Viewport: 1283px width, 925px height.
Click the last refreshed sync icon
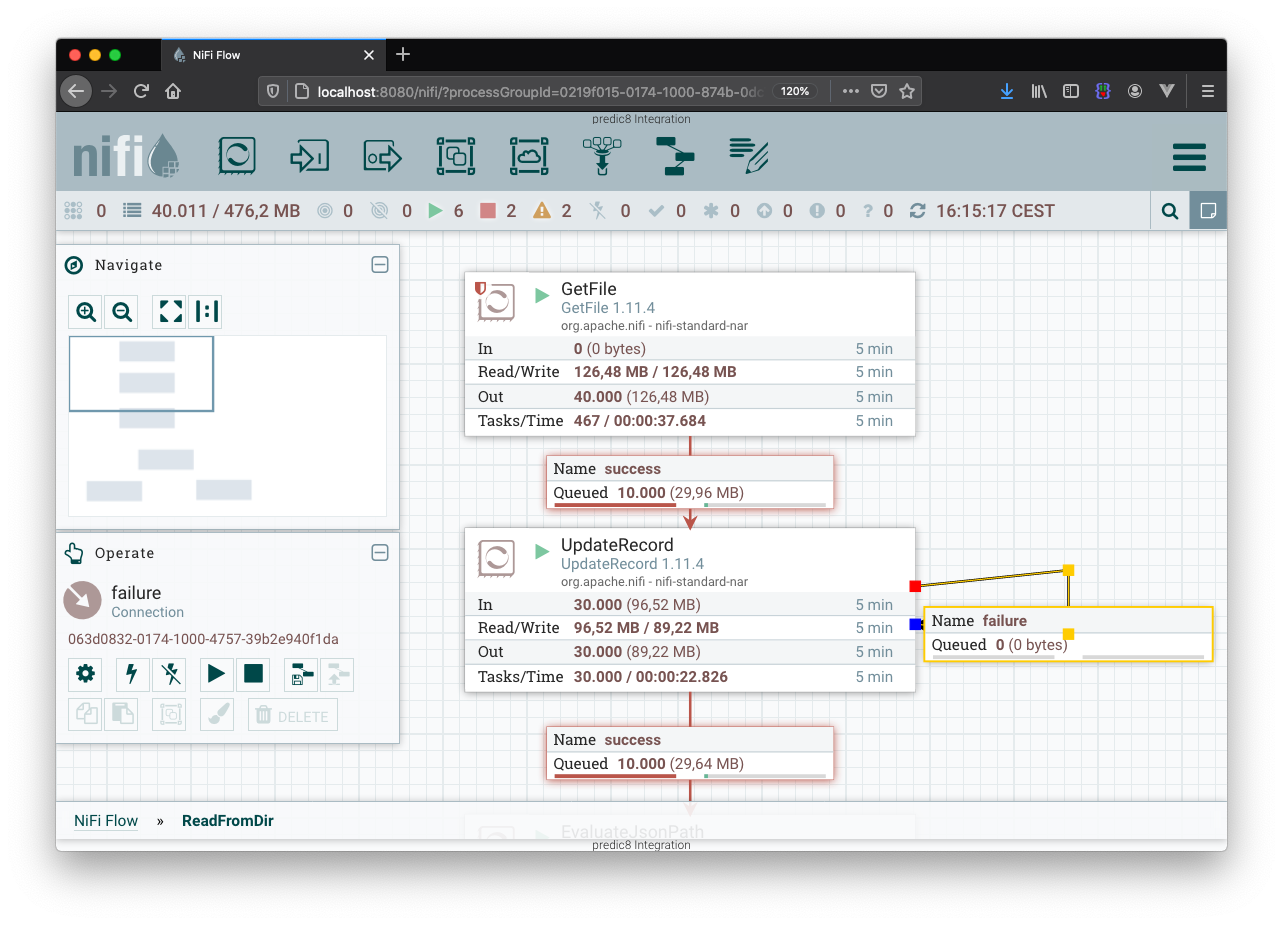[x=917, y=211]
